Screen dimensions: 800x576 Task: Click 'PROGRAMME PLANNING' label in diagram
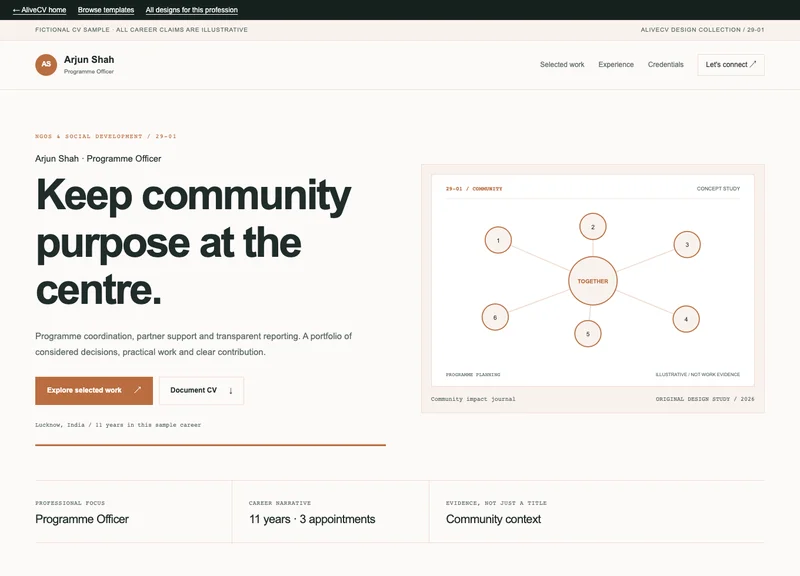pyautogui.click(x=472, y=374)
